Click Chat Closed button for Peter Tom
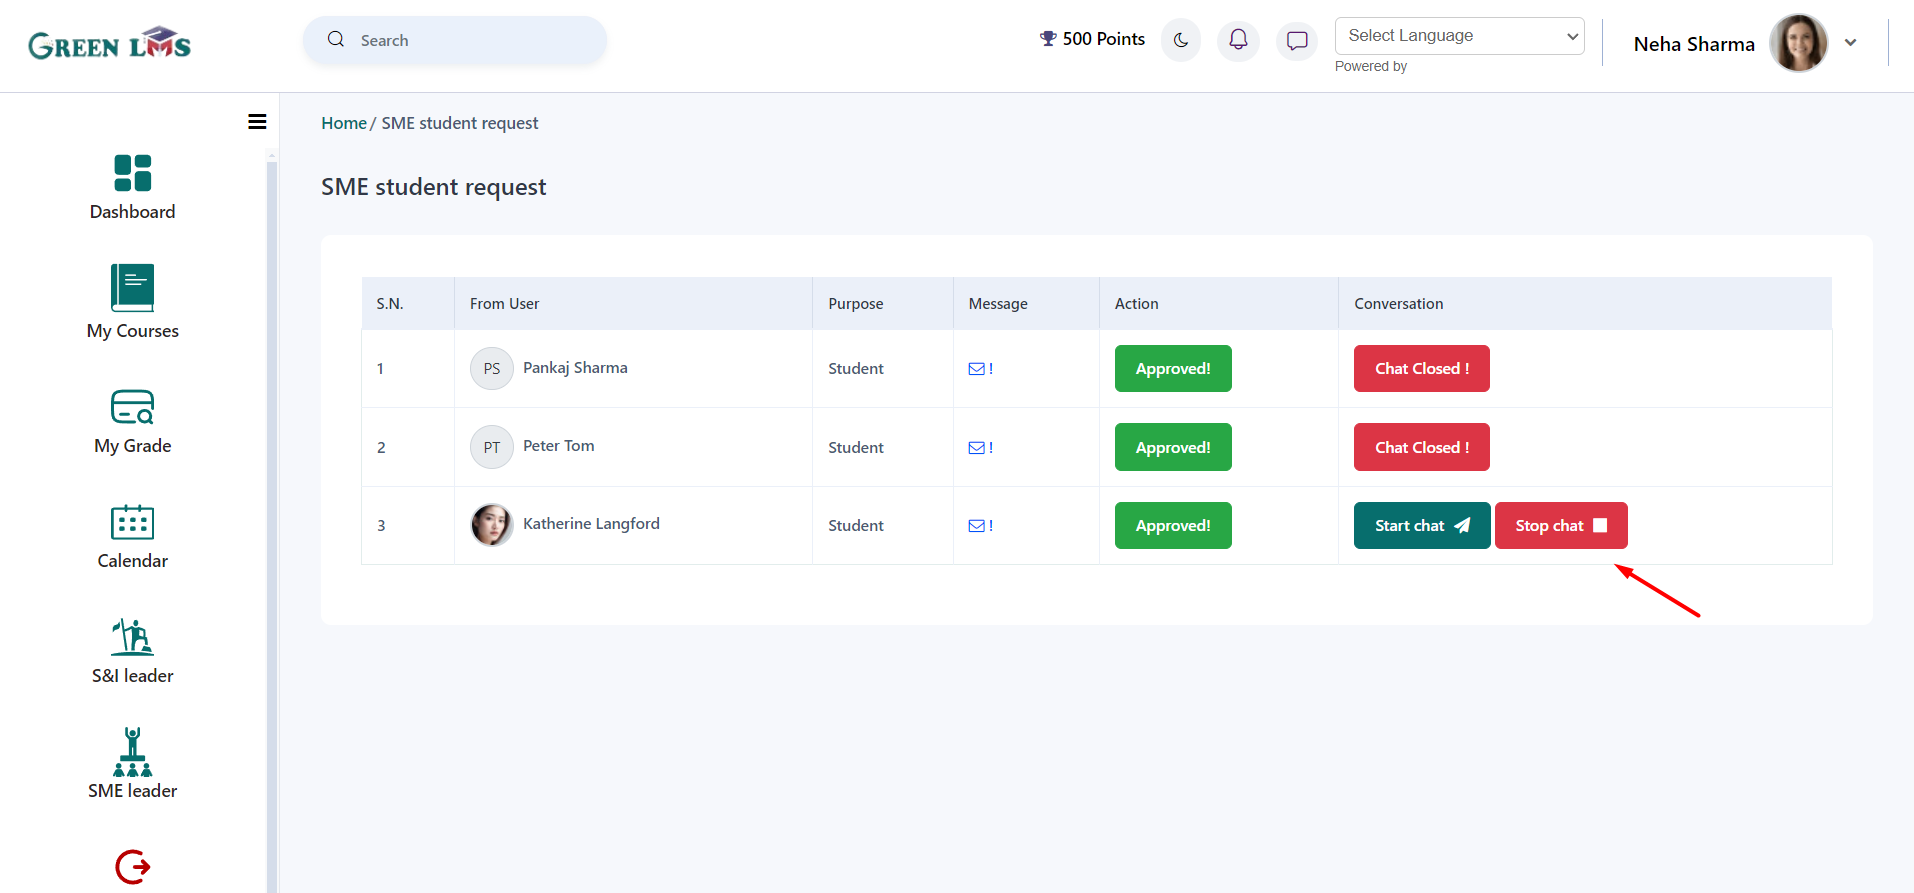 (x=1422, y=447)
